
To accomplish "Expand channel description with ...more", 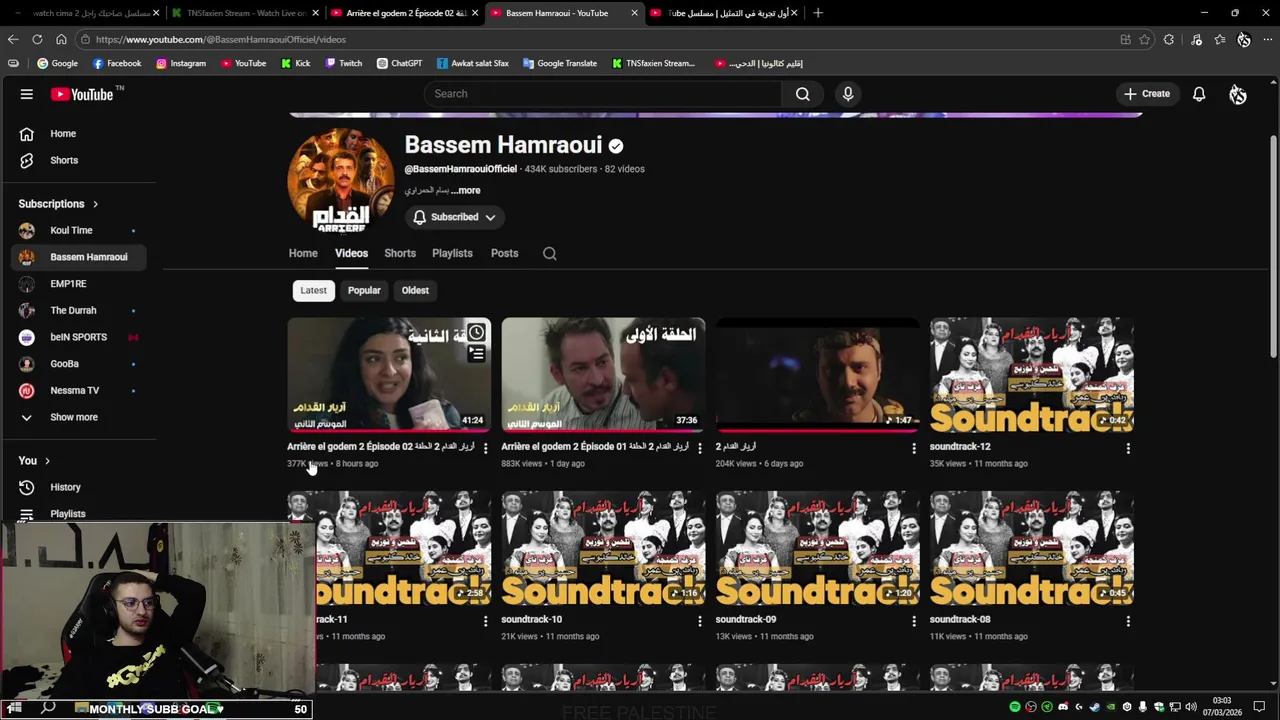I will [x=465, y=190].
